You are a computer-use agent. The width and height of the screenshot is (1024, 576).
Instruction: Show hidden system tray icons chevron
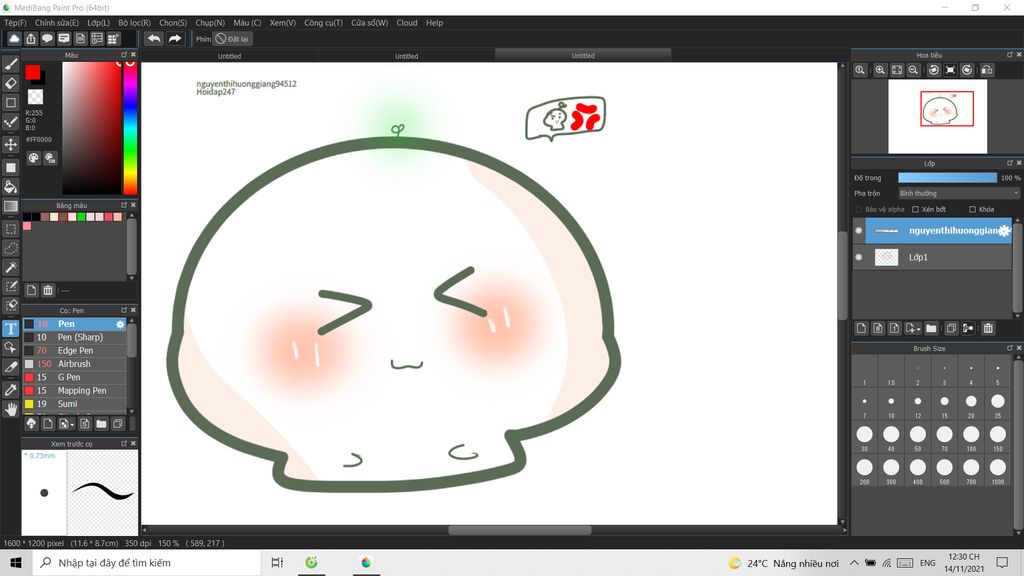click(854, 562)
